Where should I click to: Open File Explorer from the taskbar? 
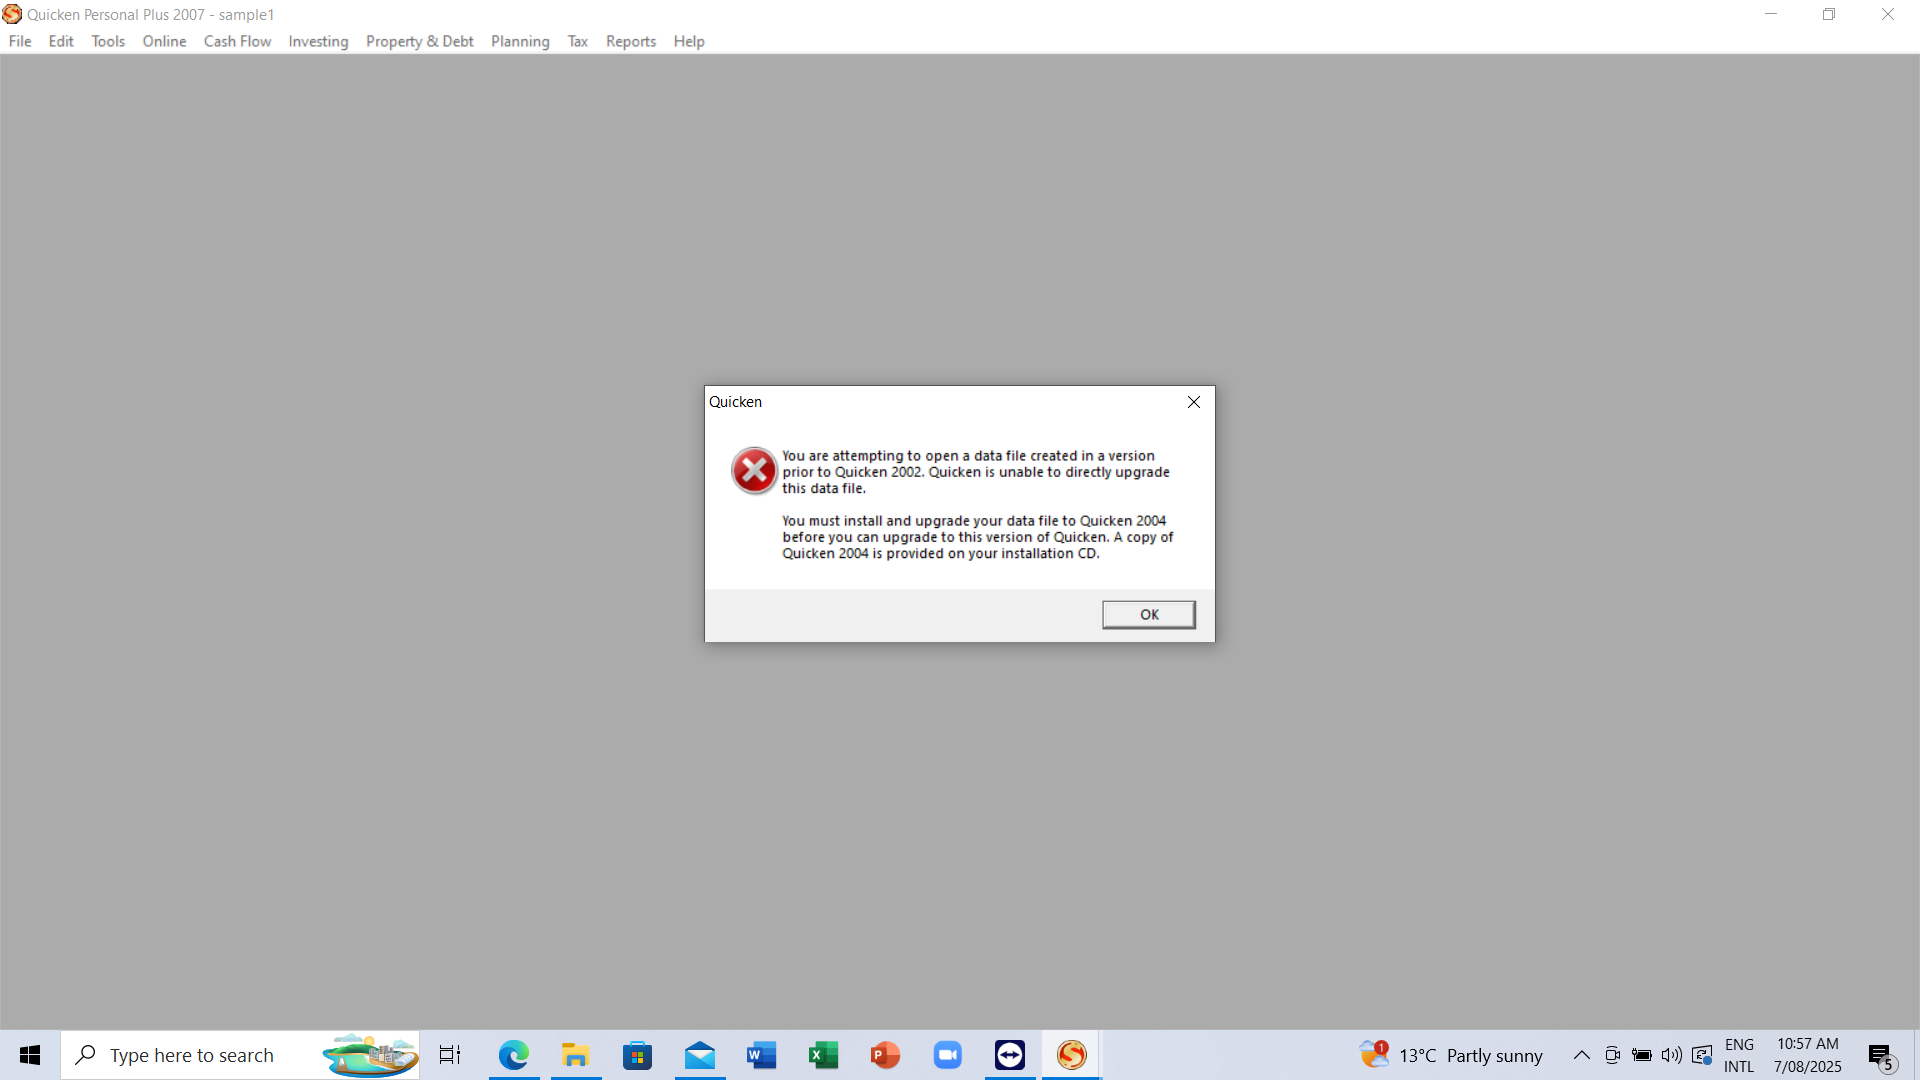(576, 1055)
